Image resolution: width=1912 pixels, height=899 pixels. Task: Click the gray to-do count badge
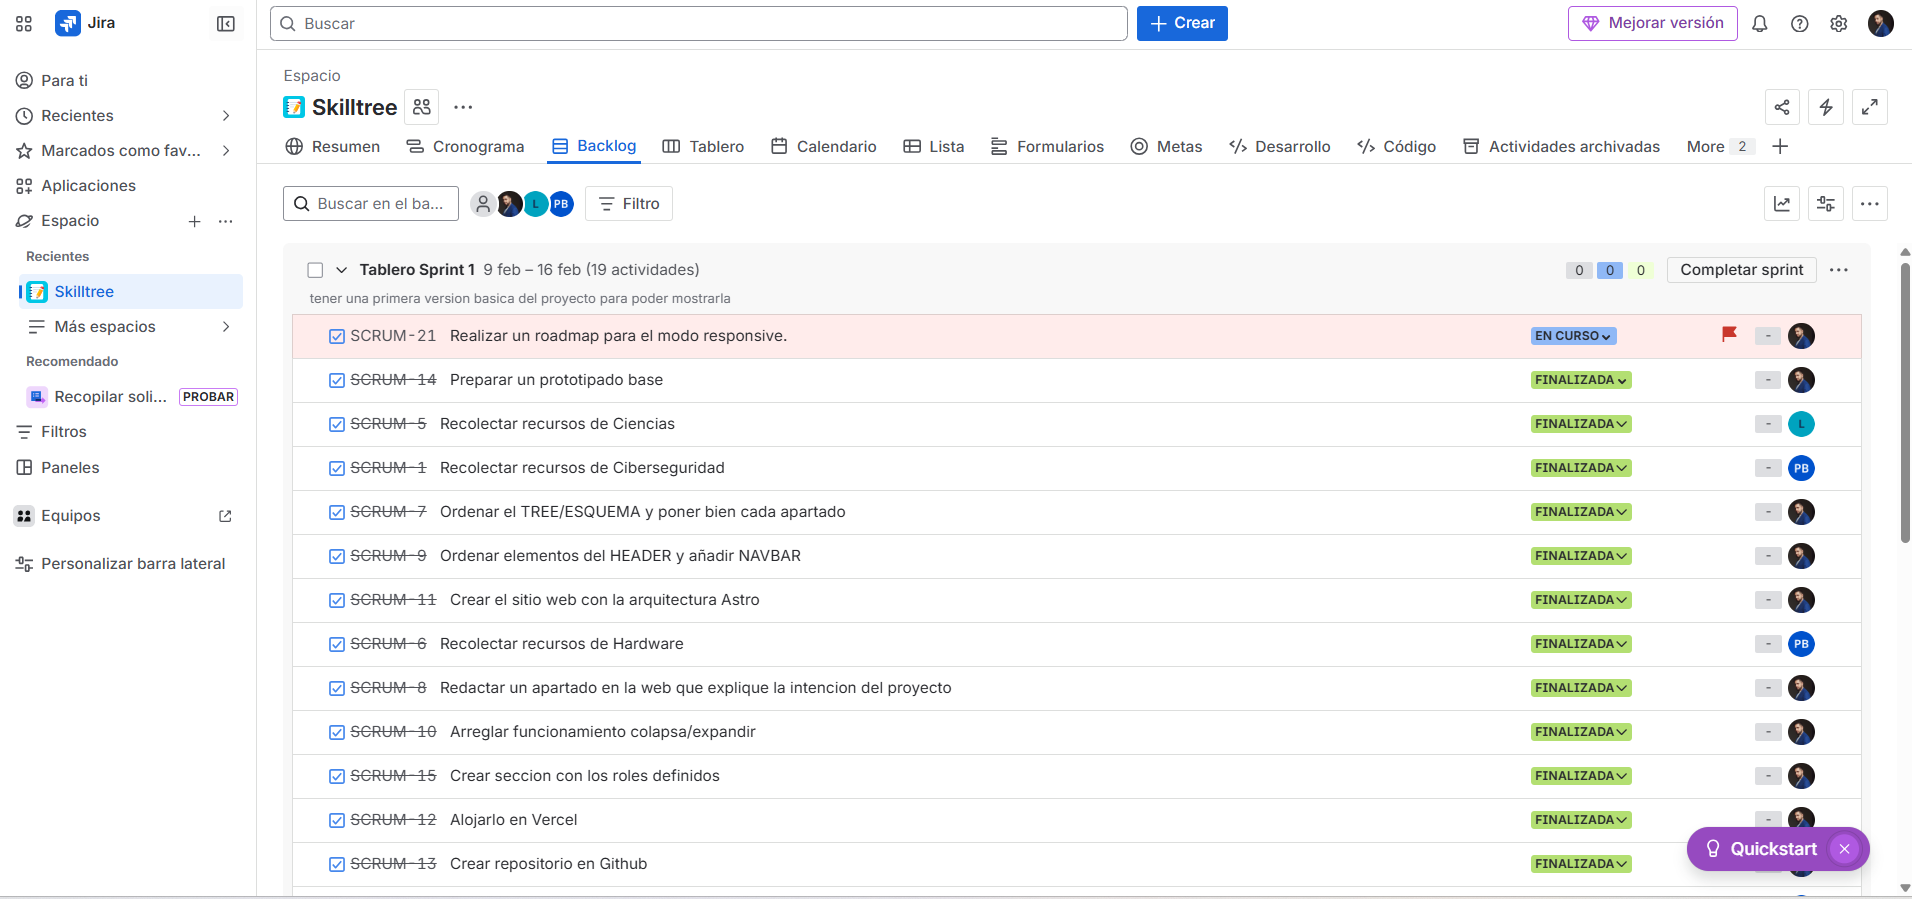click(1579, 270)
